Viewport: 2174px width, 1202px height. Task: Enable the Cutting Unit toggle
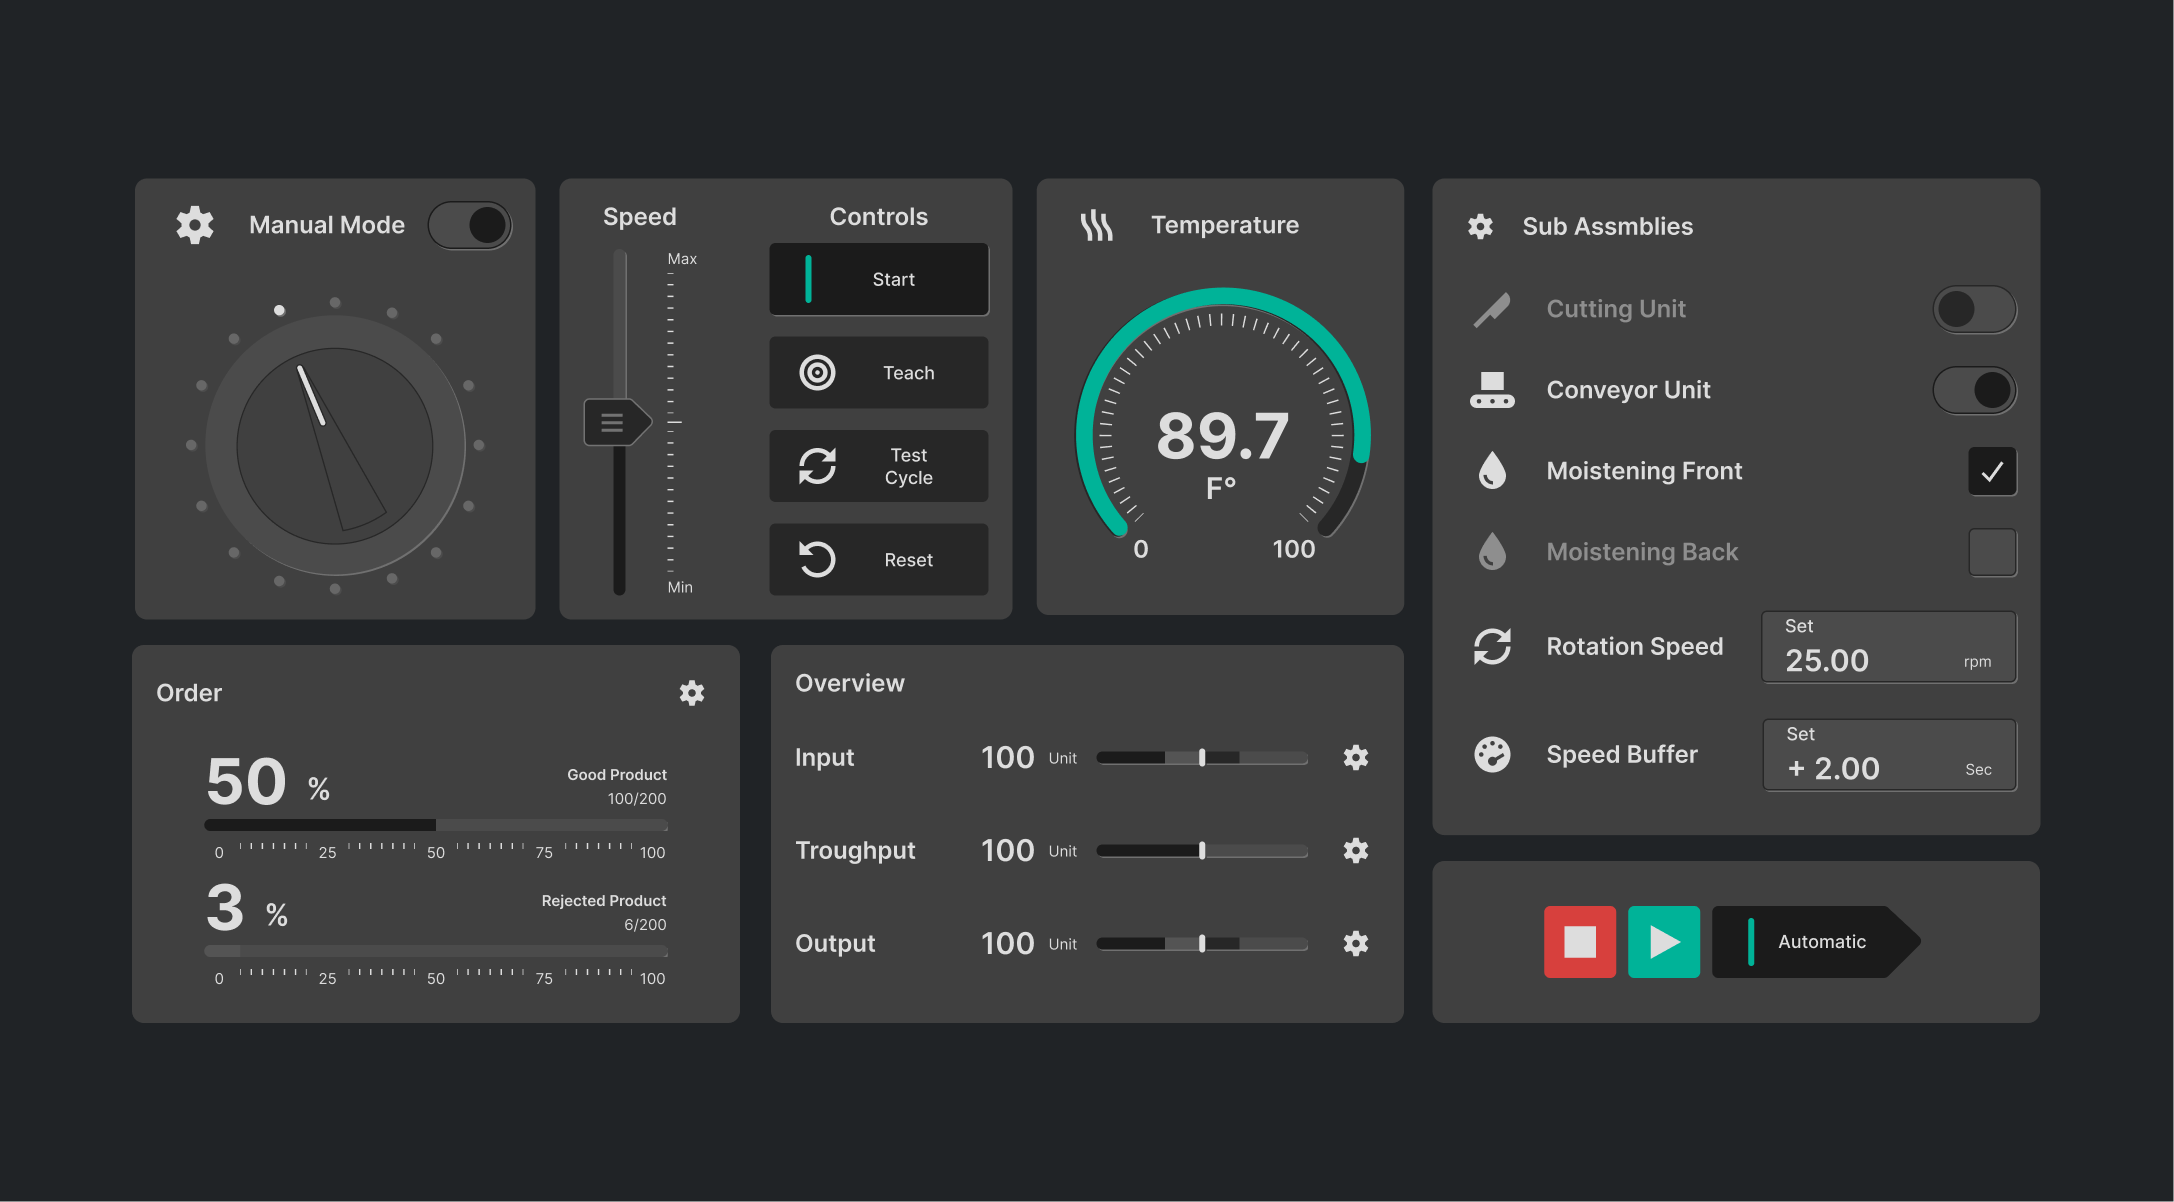(1974, 310)
